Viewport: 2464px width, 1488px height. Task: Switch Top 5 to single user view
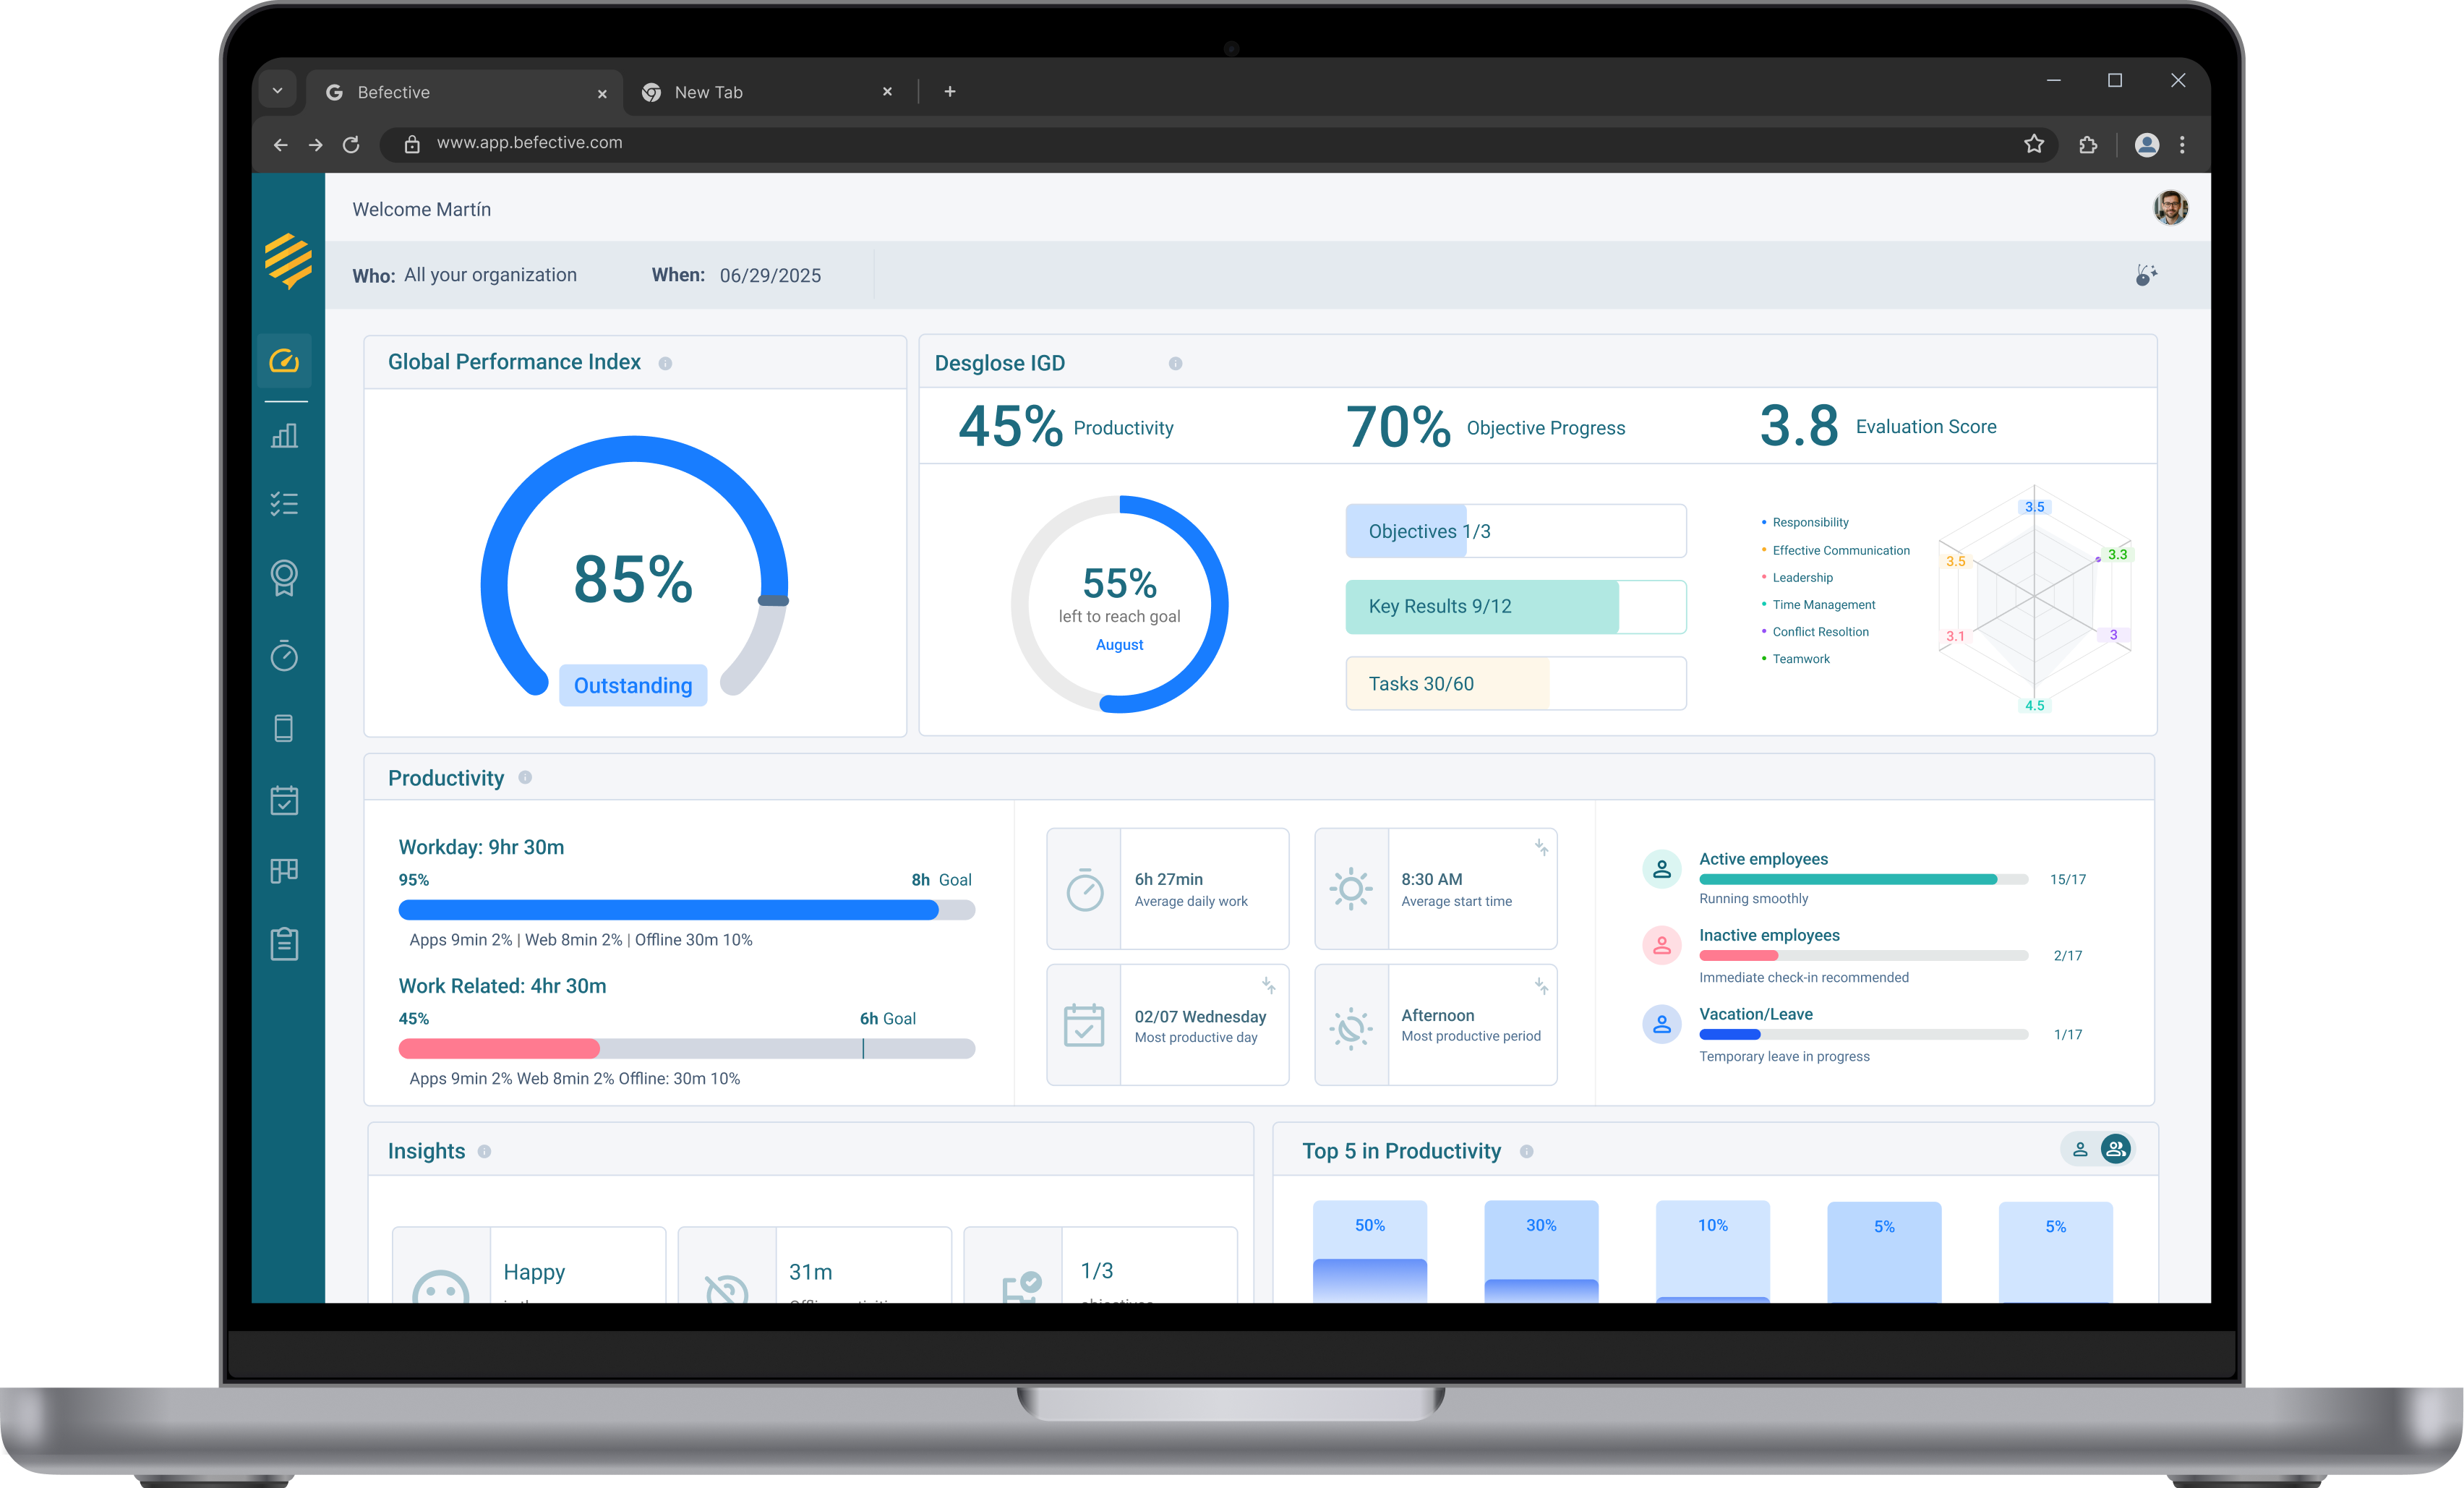[2080, 1149]
